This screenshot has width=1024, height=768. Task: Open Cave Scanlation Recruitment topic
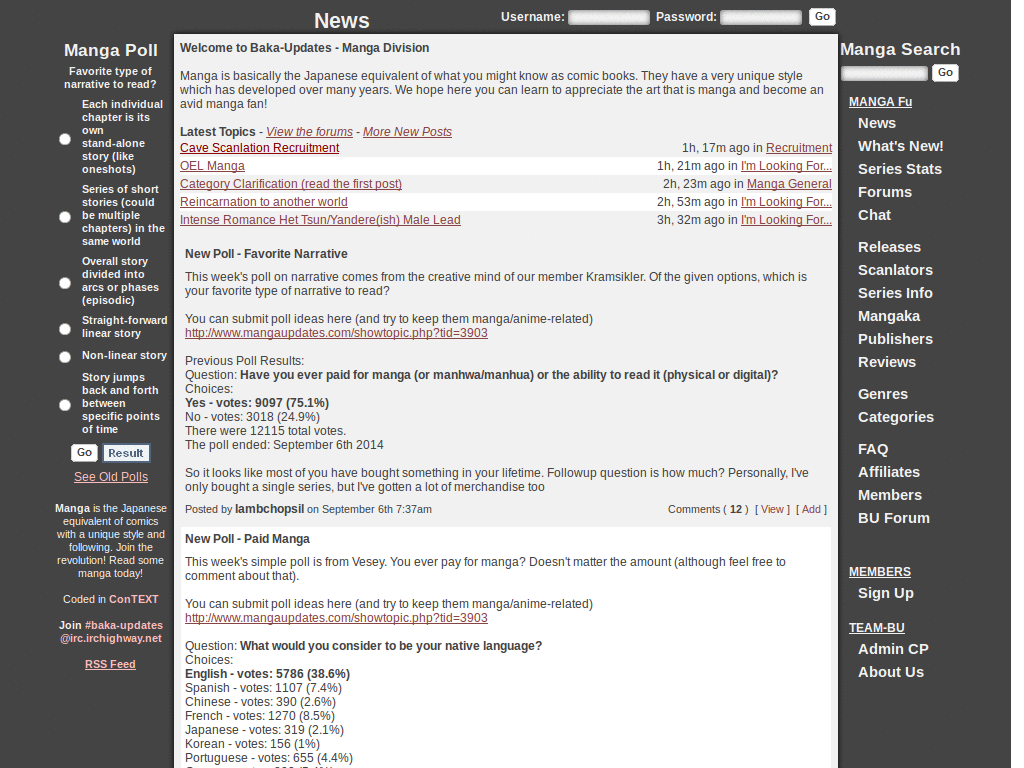(259, 148)
